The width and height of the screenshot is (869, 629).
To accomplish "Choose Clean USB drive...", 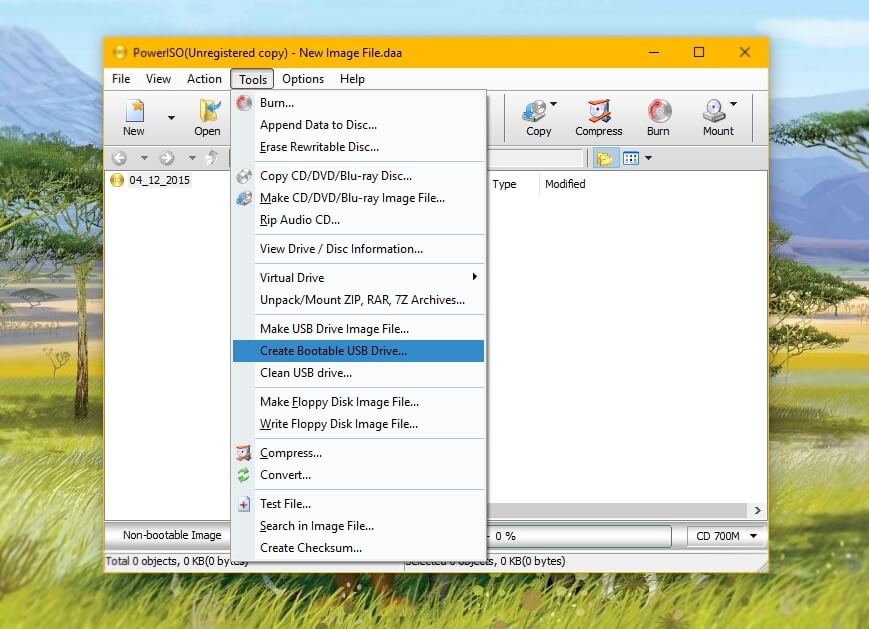I will tap(358, 373).
